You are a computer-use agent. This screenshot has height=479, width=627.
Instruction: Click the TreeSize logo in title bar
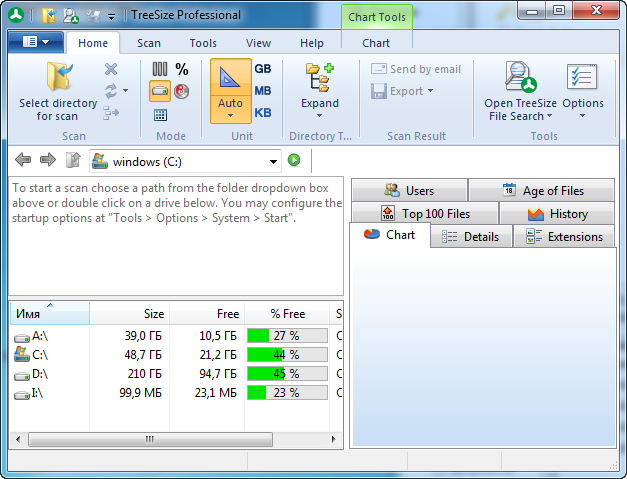click(16, 15)
